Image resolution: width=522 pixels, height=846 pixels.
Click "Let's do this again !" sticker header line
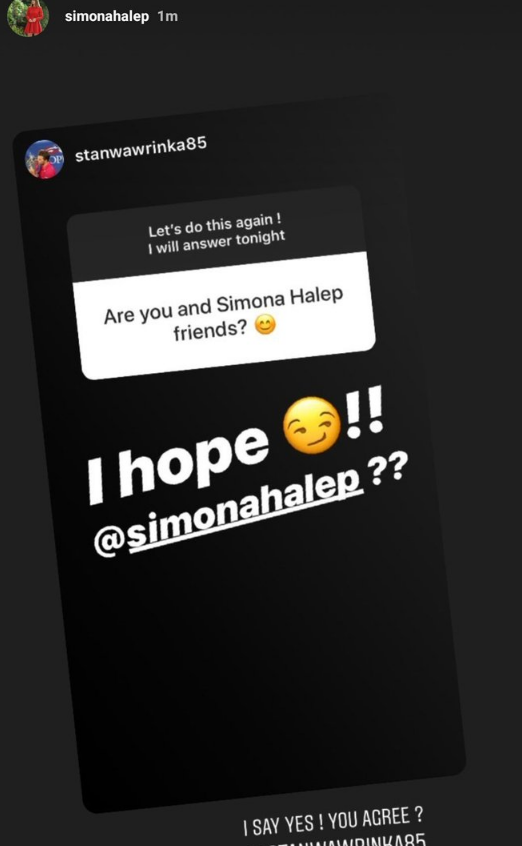[x=215, y=225]
